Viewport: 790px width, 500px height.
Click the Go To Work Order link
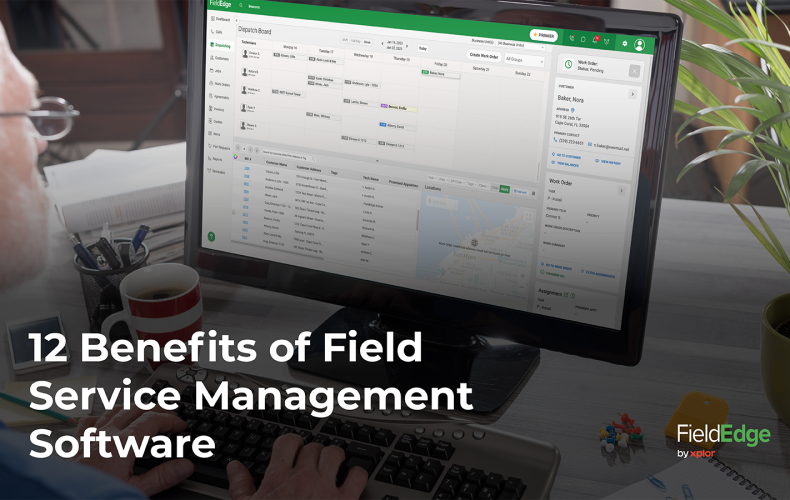pos(556,266)
